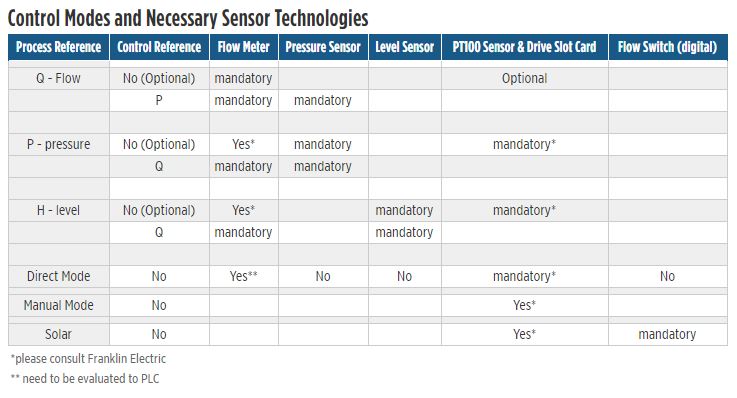Select the PT100 Sensor & Drive Slot Card header

coord(525,47)
